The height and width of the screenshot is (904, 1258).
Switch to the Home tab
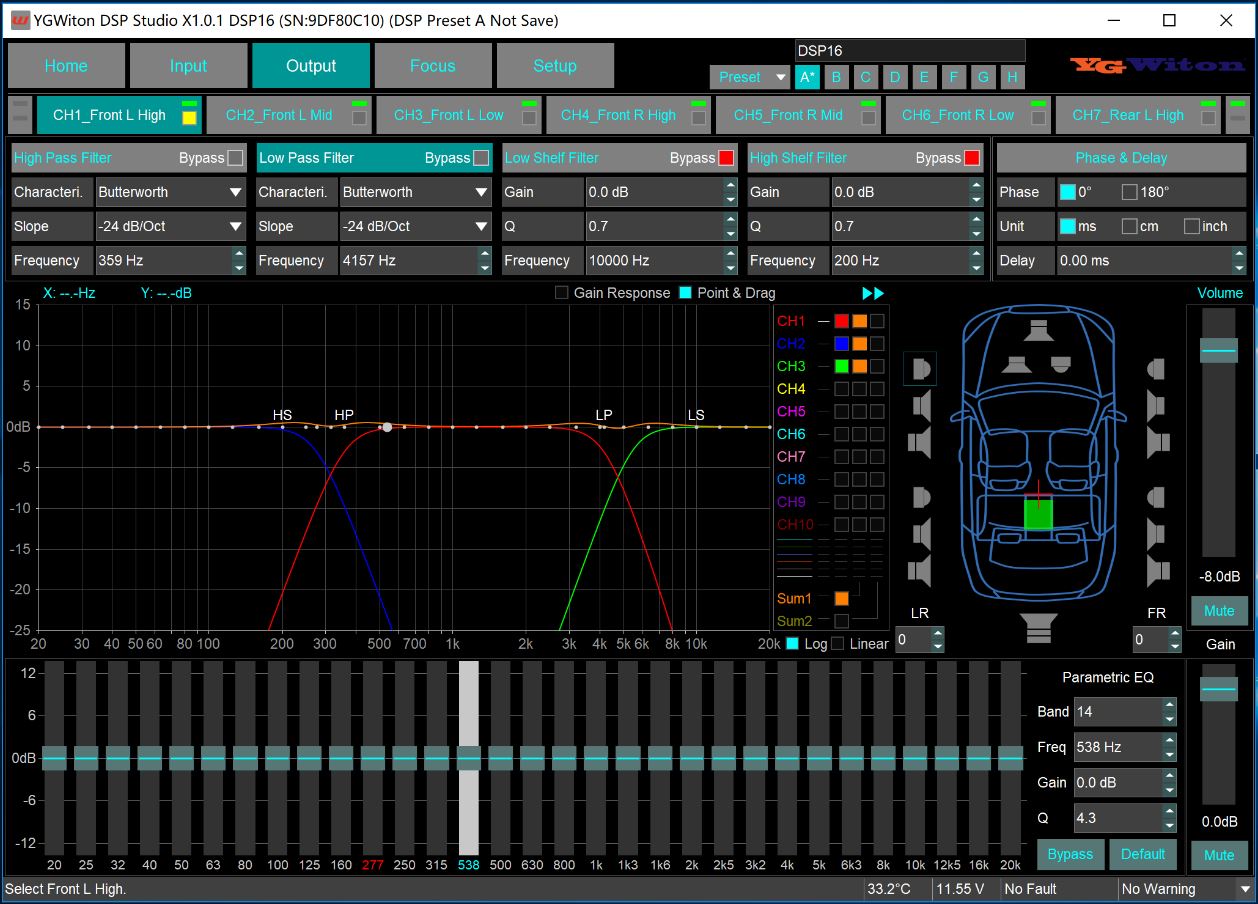66,66
